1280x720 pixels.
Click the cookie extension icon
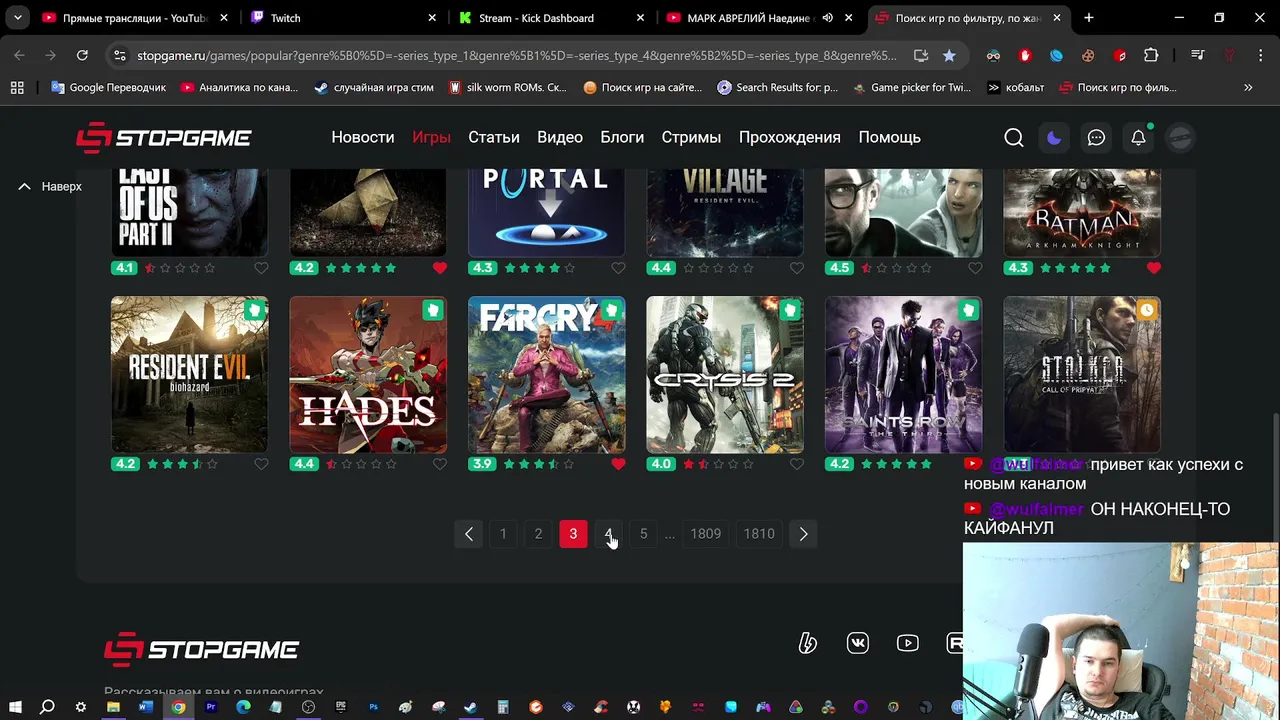click(x=1088, y=56)
